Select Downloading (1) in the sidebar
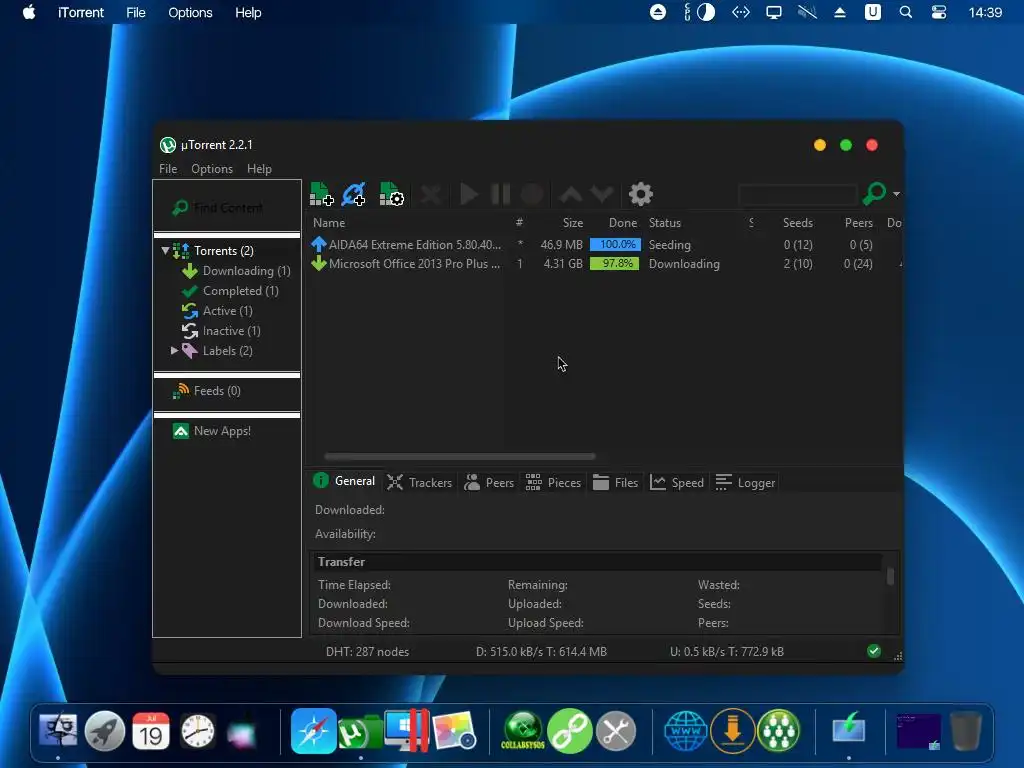1024x768 pixels. coord(246,270)
